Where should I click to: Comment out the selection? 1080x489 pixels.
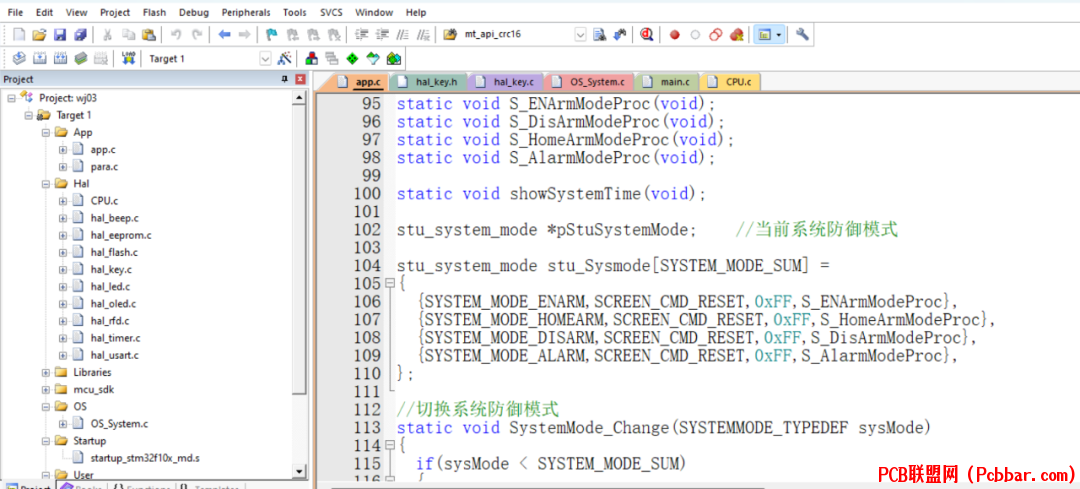coord(404,34)
